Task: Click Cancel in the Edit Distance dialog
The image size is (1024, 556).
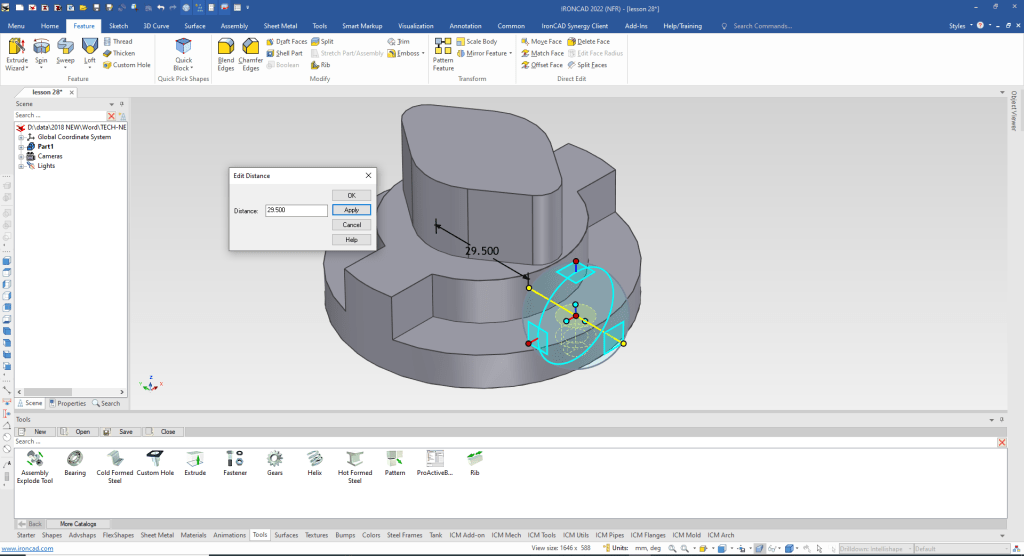Action: (x=351, y=225)
